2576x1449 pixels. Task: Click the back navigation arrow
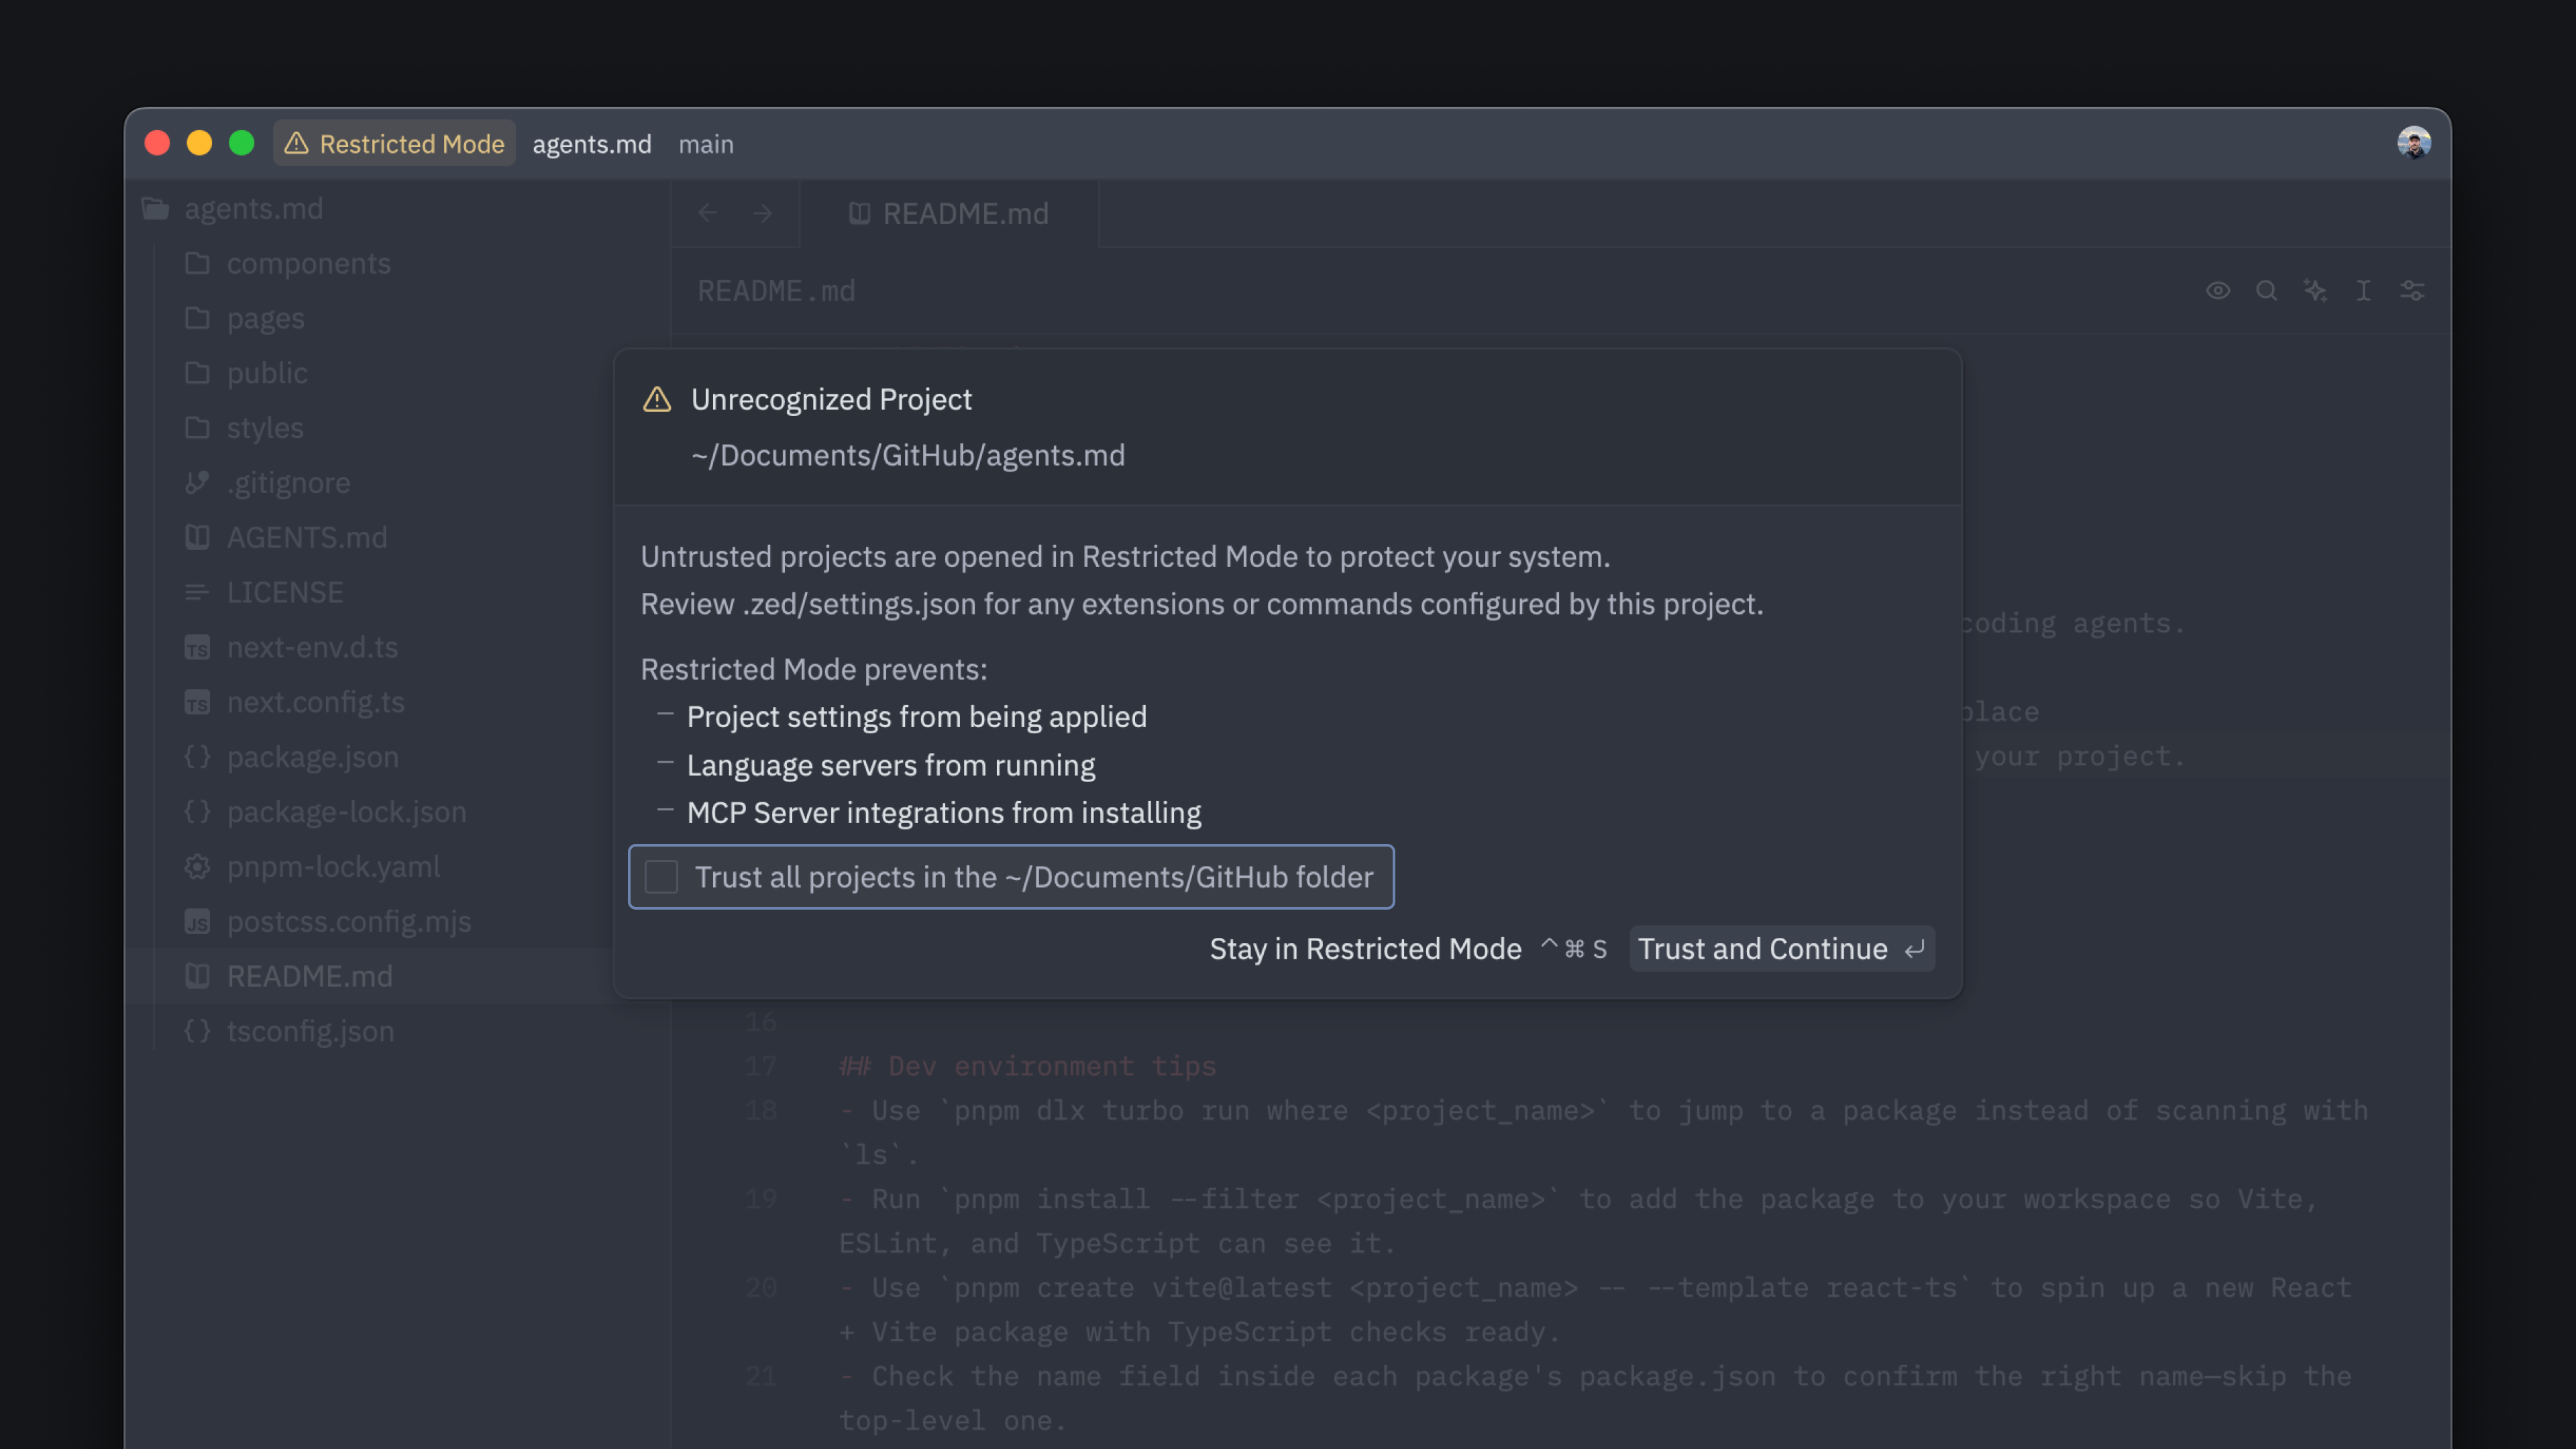(709, 213)
